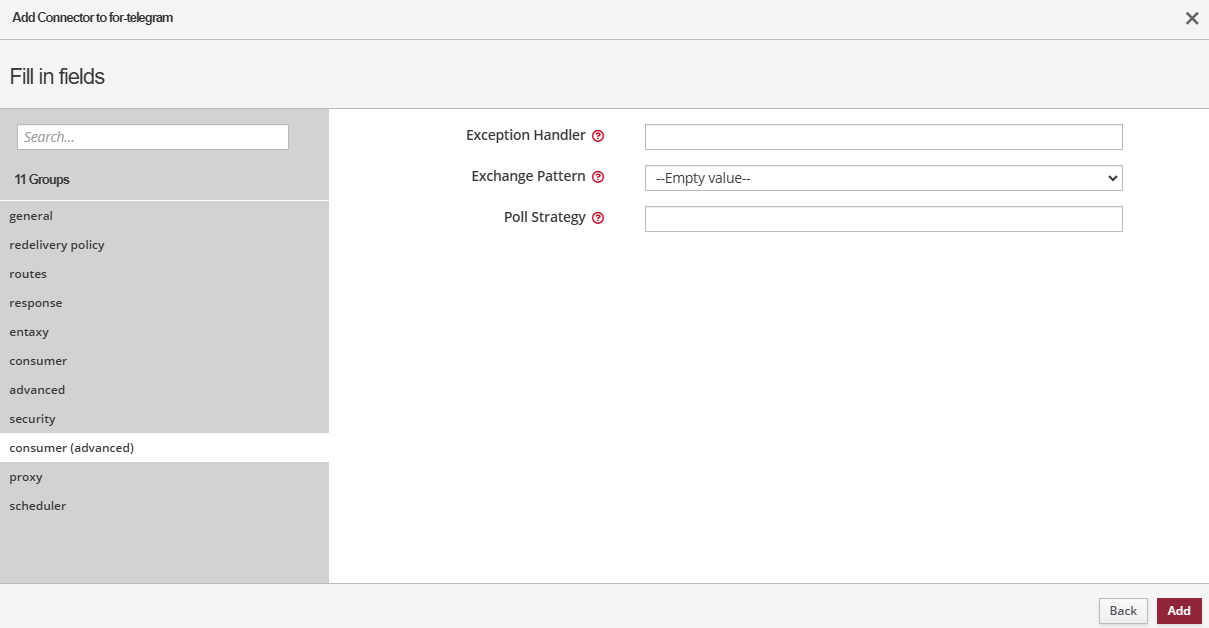1209x628 pixels.
Task: Go to the advanced group
Action: pyautogui.click(x=37, y=390)
